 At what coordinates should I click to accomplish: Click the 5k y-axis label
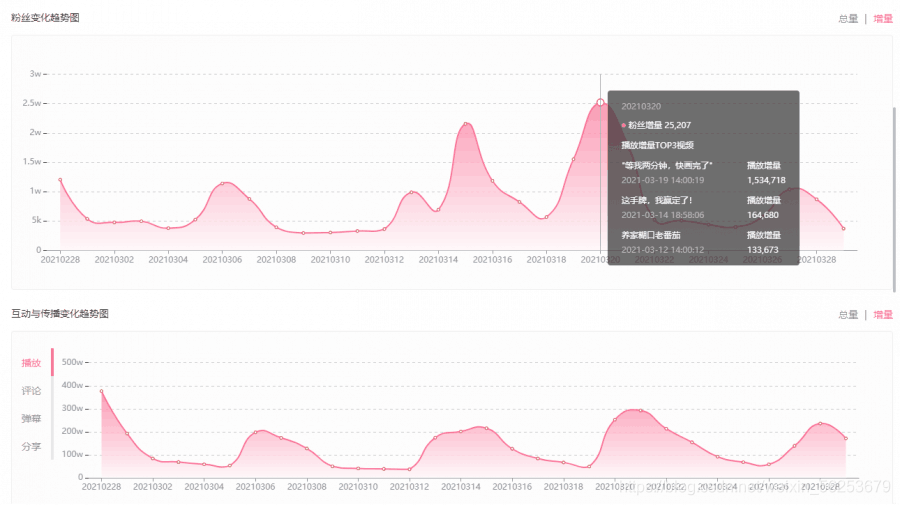(37, 220)
